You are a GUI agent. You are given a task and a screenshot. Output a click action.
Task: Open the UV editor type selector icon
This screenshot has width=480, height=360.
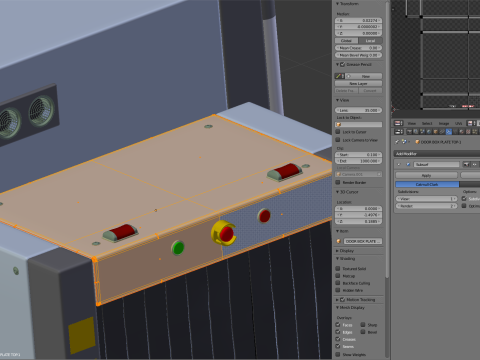click(x=399, y=123)
